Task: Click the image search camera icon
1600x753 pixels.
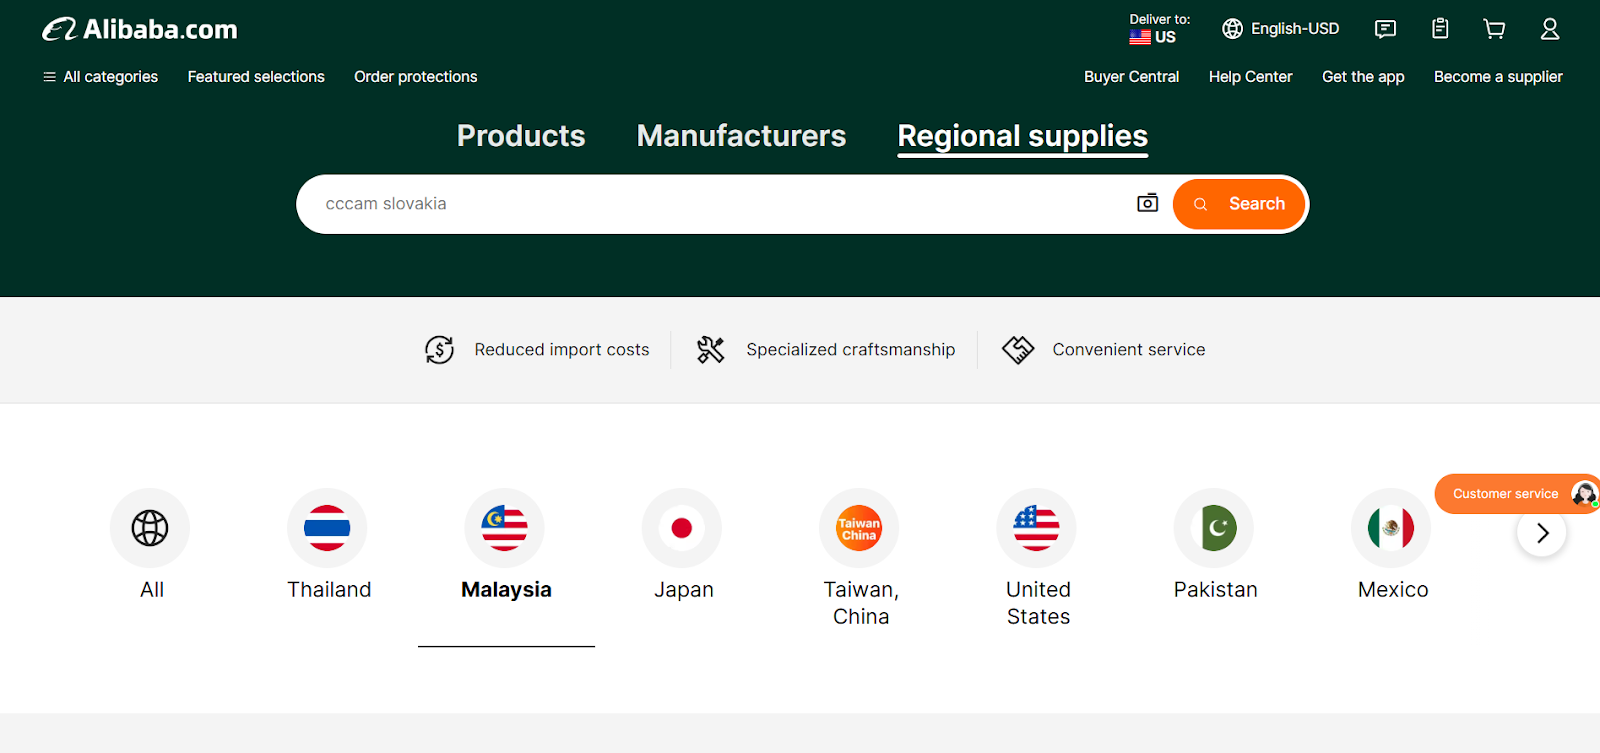Action: pos(1148,203)
